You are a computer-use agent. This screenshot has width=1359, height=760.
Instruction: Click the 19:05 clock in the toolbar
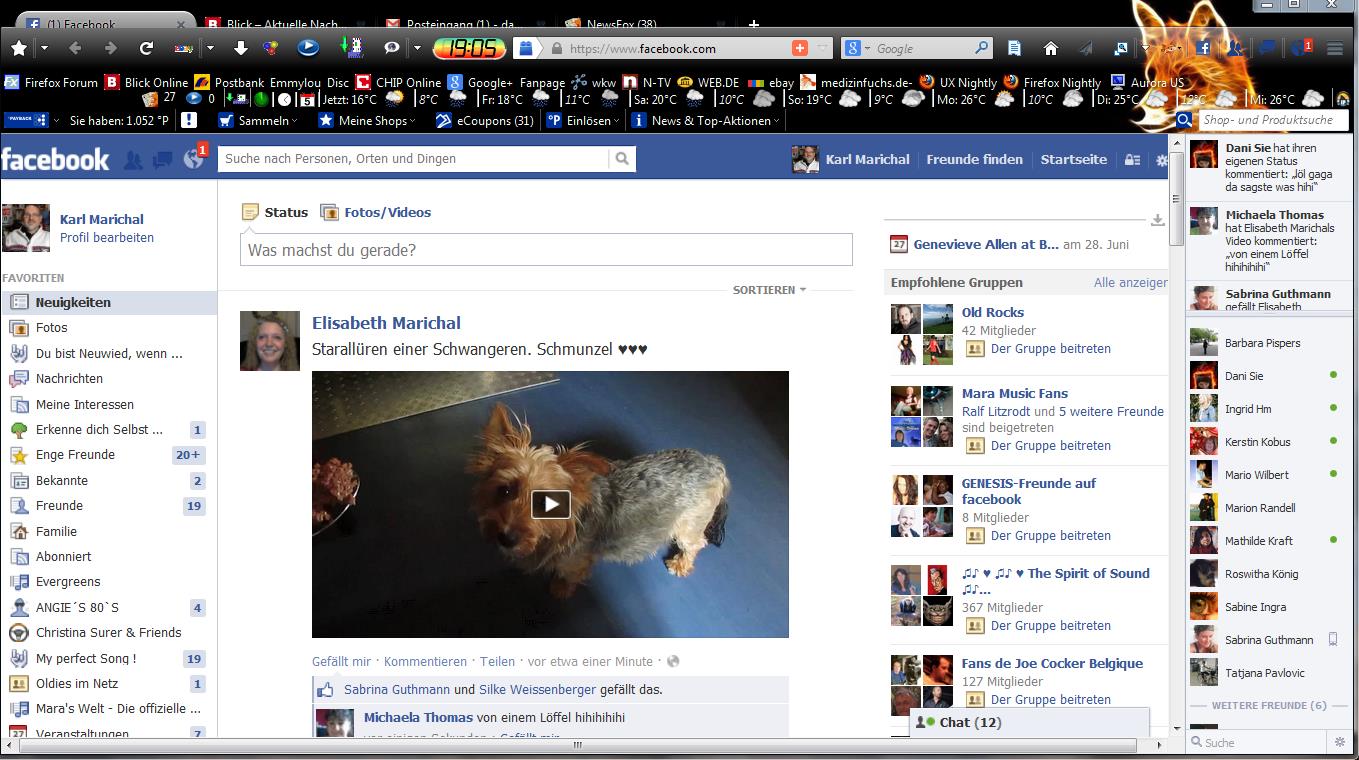click(470, 48)
